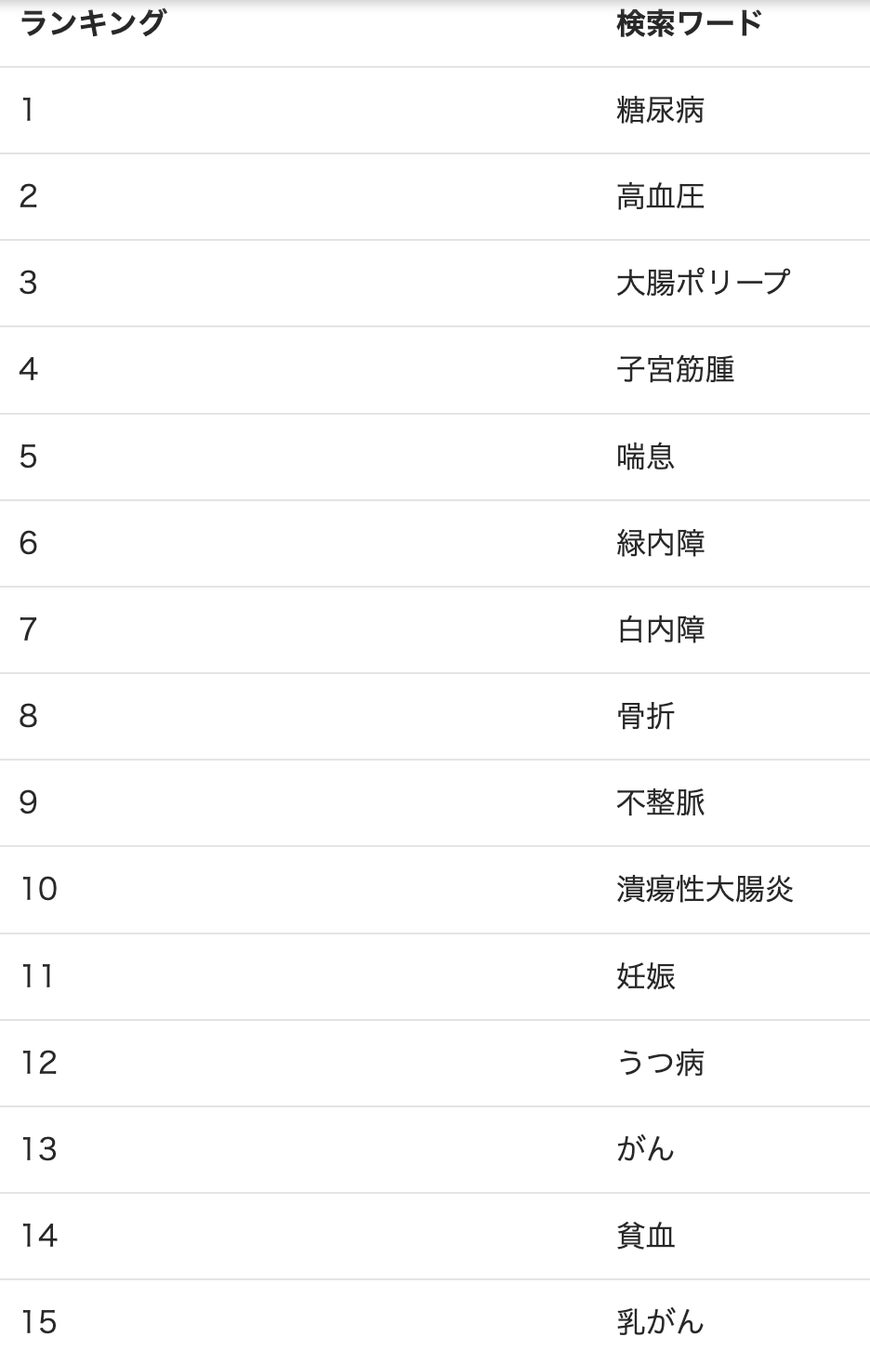Tap the 喘息 search word
870x1350 pixels.
click(x=645, y=456)
